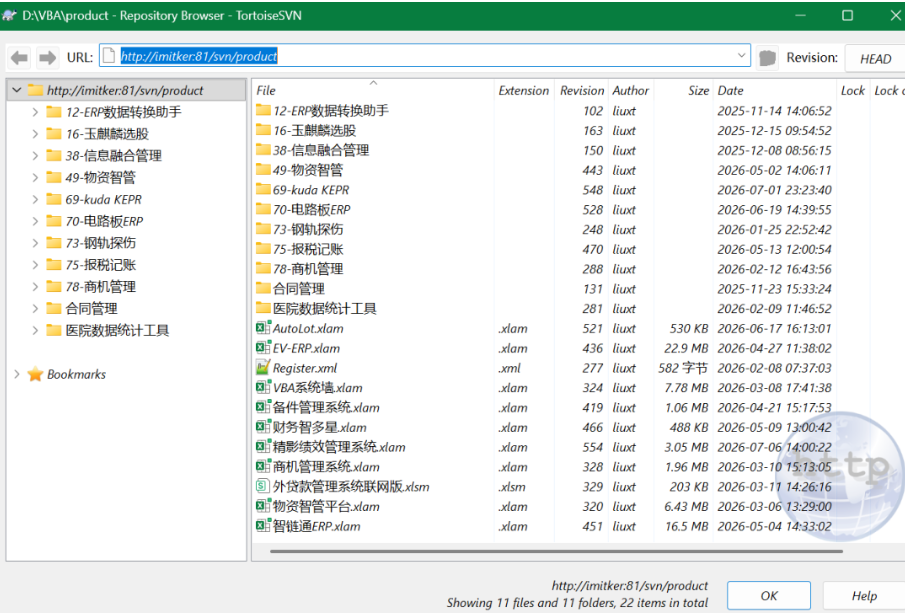Select 财务智多星.xlam file icon
The image size is (905, 613).
pyautogui.click(x=263, y=427)
